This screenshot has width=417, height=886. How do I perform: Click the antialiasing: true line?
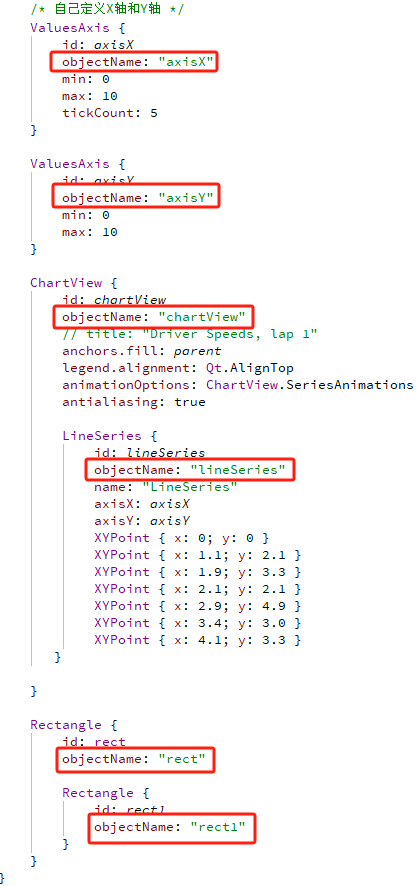tap(134, 402)
